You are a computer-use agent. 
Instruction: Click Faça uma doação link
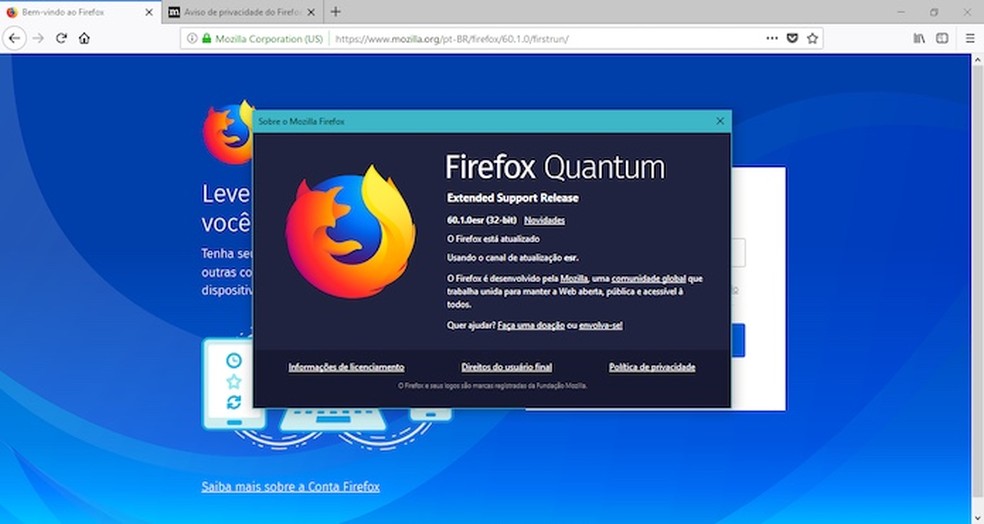pos(531,325)
